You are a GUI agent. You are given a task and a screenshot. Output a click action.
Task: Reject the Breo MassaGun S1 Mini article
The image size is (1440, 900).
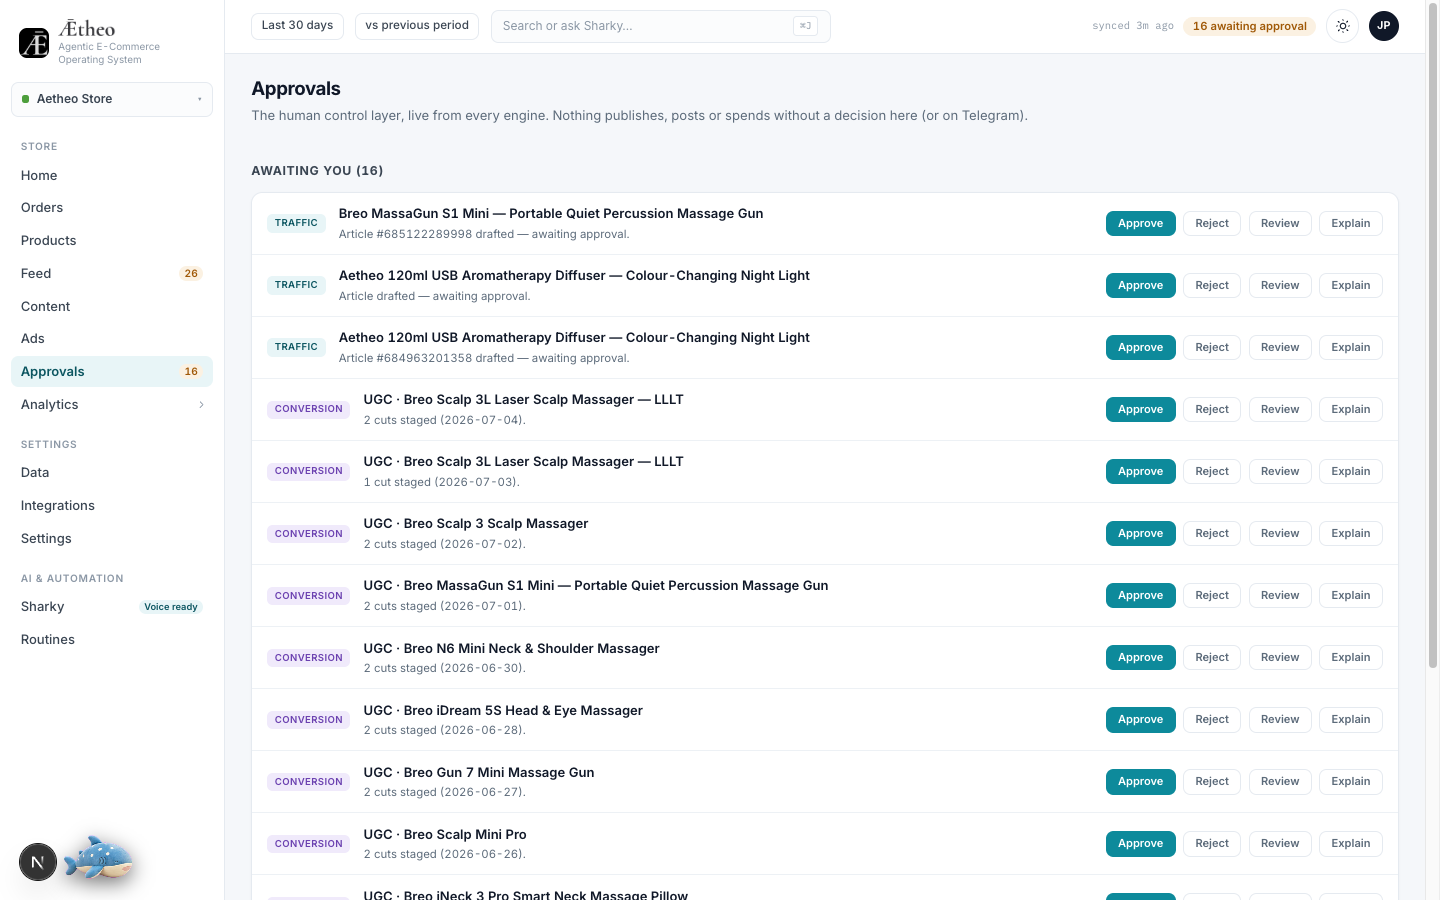coord(1212,224)
